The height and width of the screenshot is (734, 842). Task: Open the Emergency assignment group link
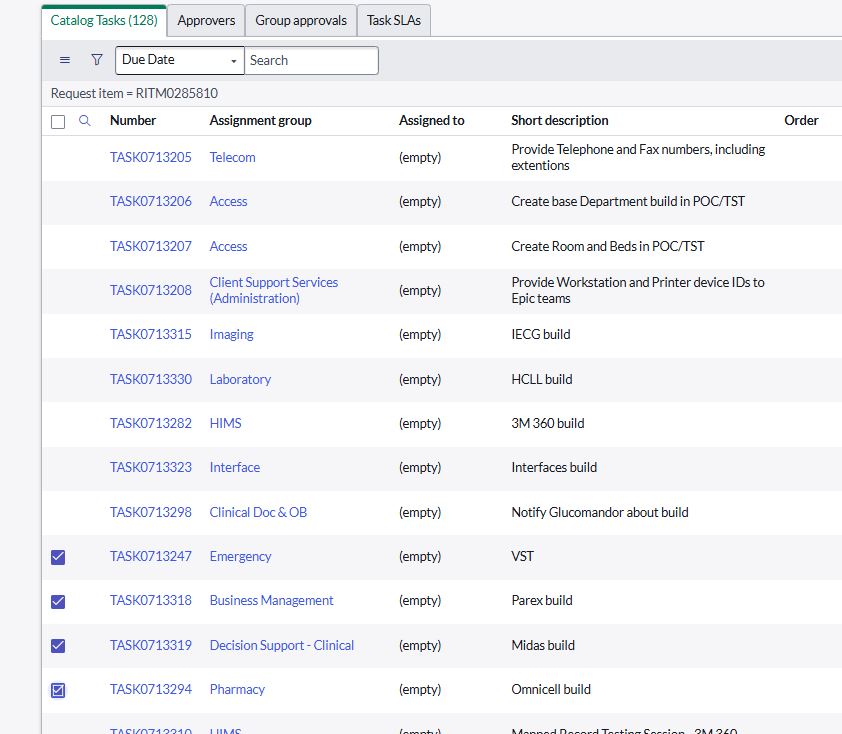click(240, 557)
